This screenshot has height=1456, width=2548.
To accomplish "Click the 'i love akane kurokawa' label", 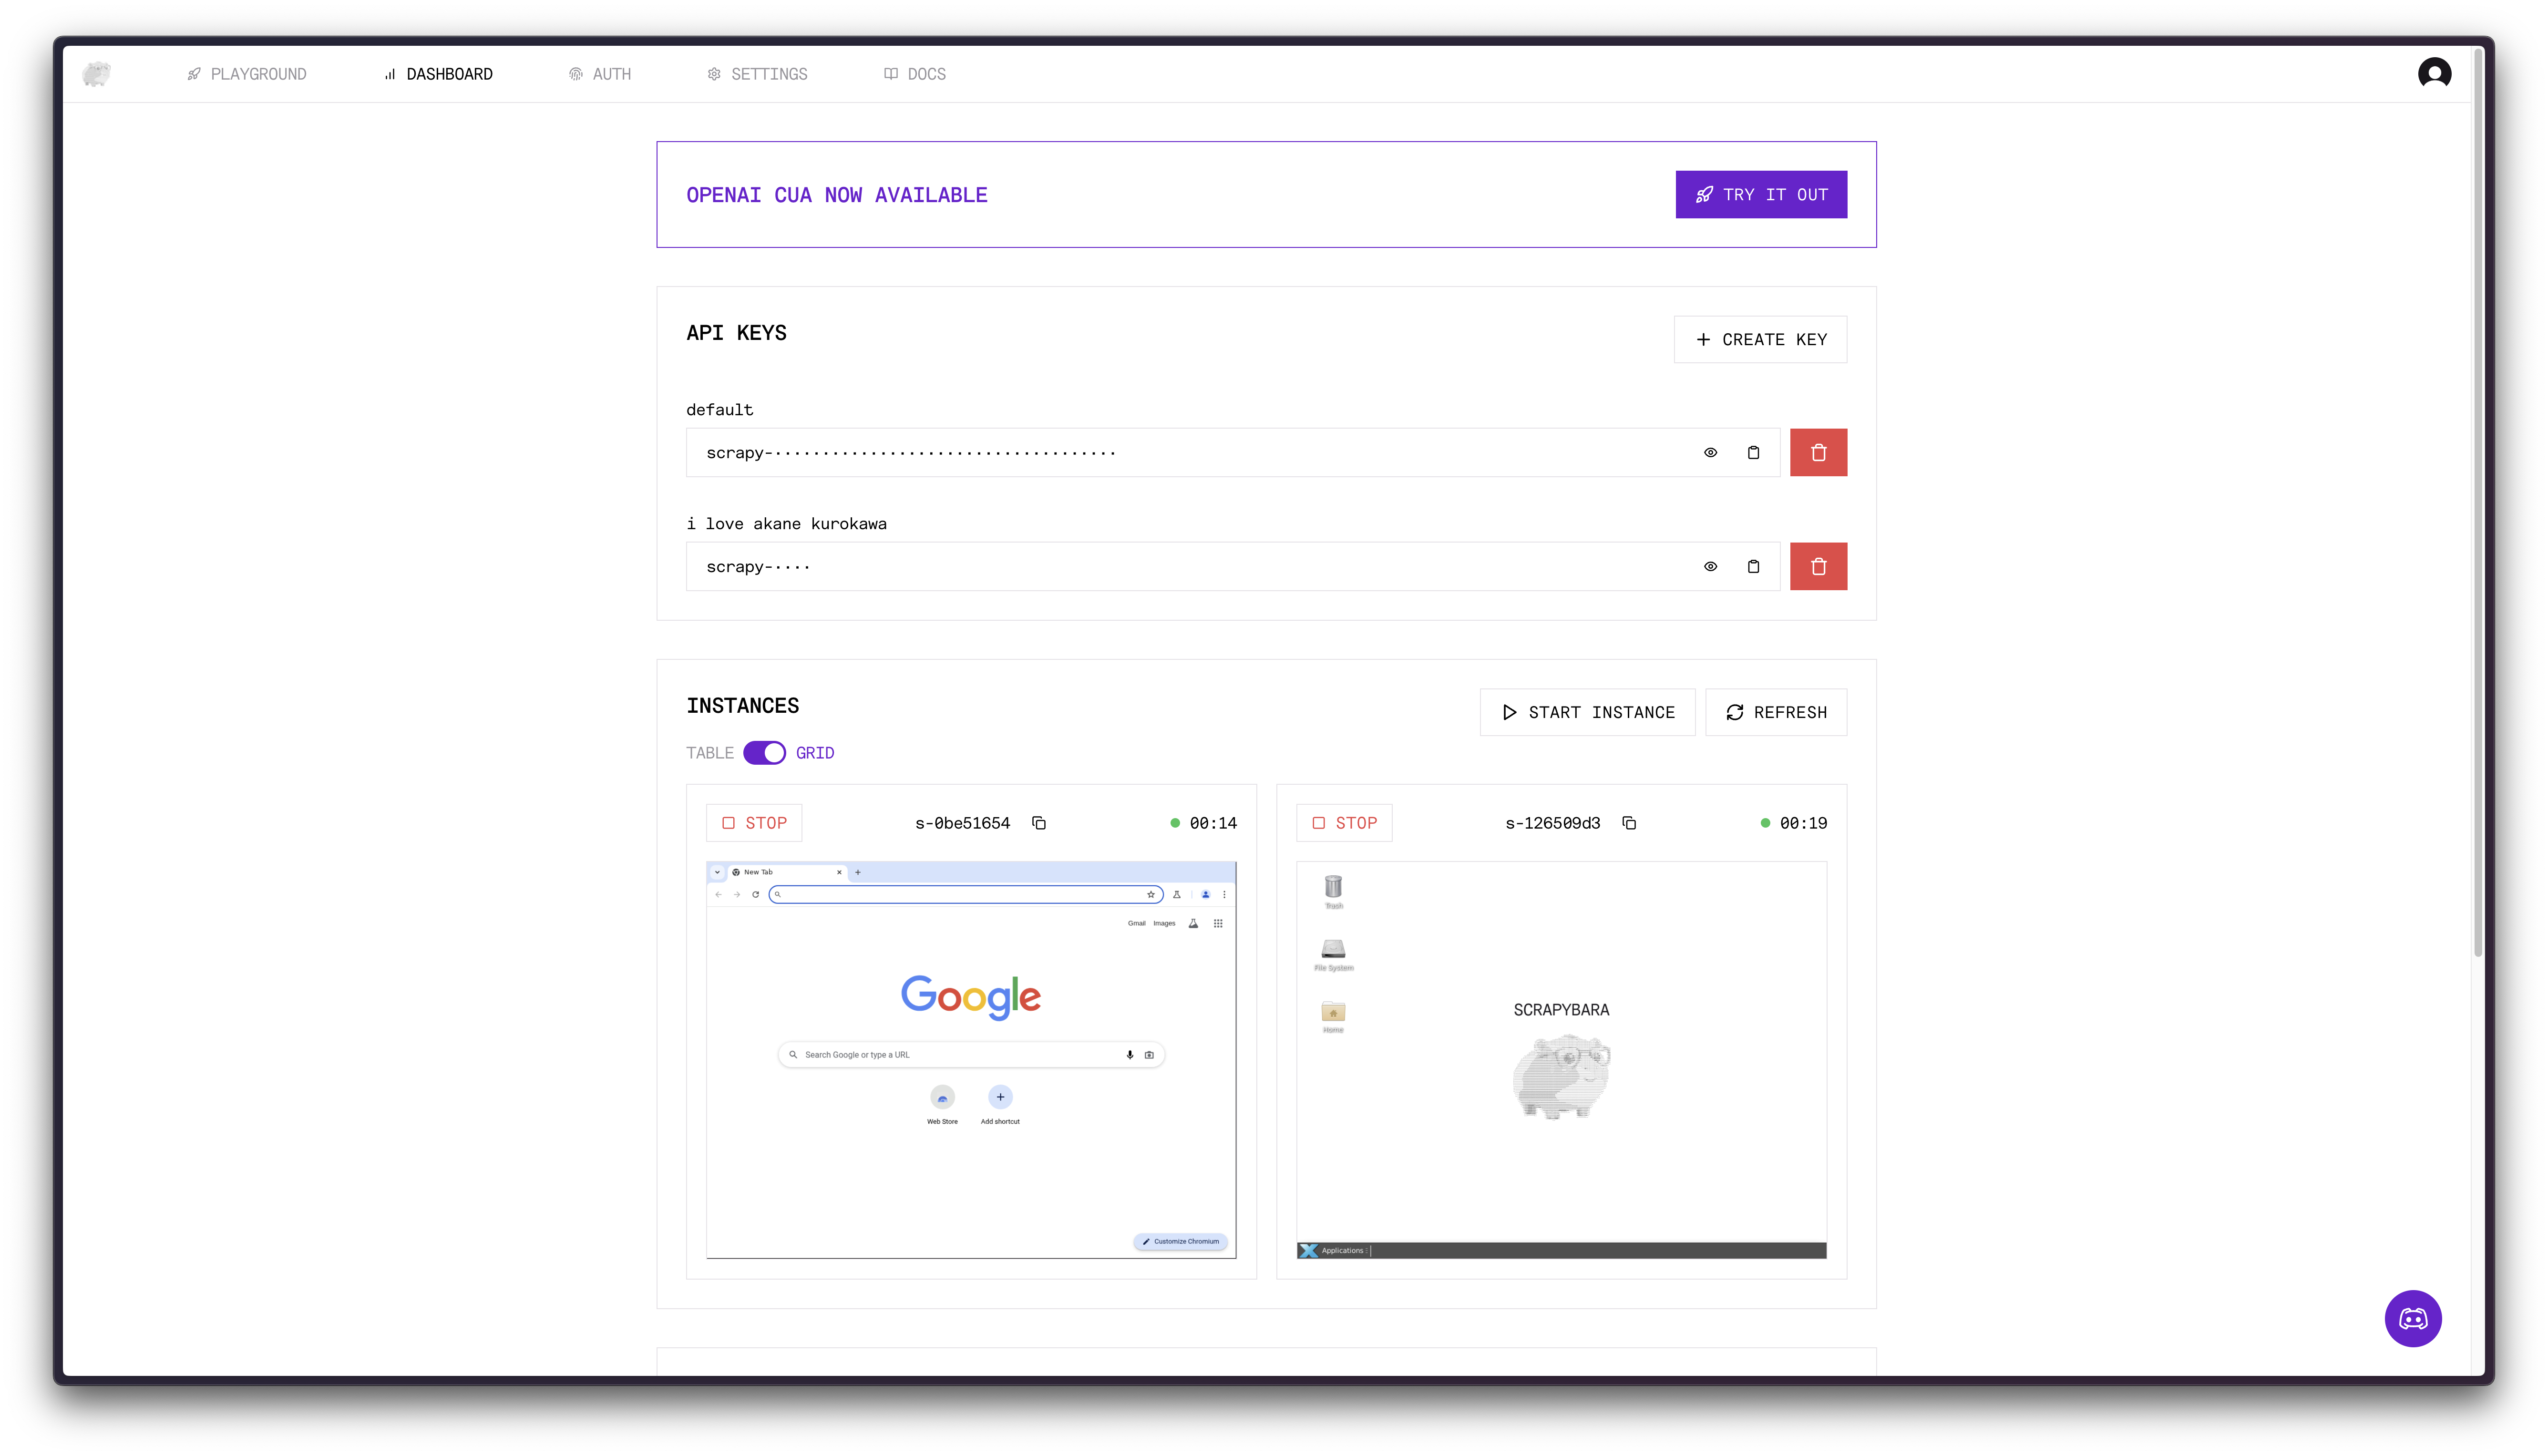I will pos(786,524).
